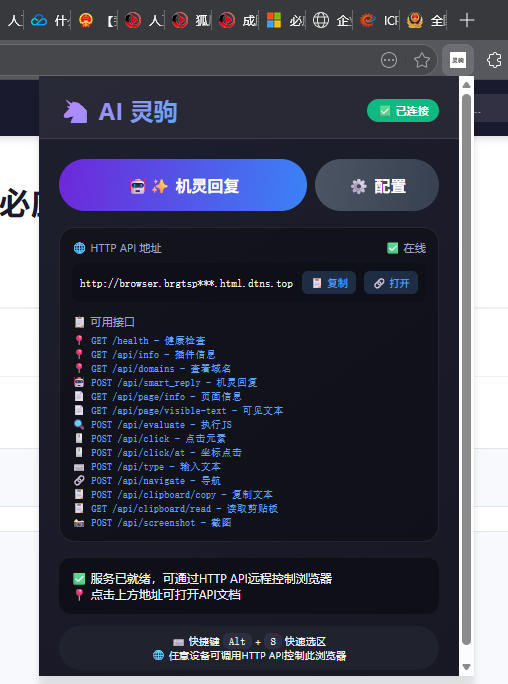This screenshot has width=508, height=684.
Task: Click the robot icon beside /api/smart_reply
Action: tap(79, 383)
